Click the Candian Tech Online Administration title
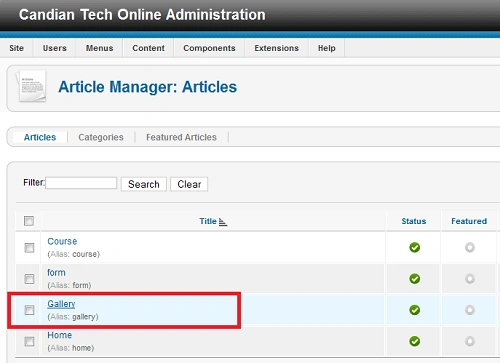The width and height of the screenshot is (500, 363). pyautogui.click(x=142, y=15)
